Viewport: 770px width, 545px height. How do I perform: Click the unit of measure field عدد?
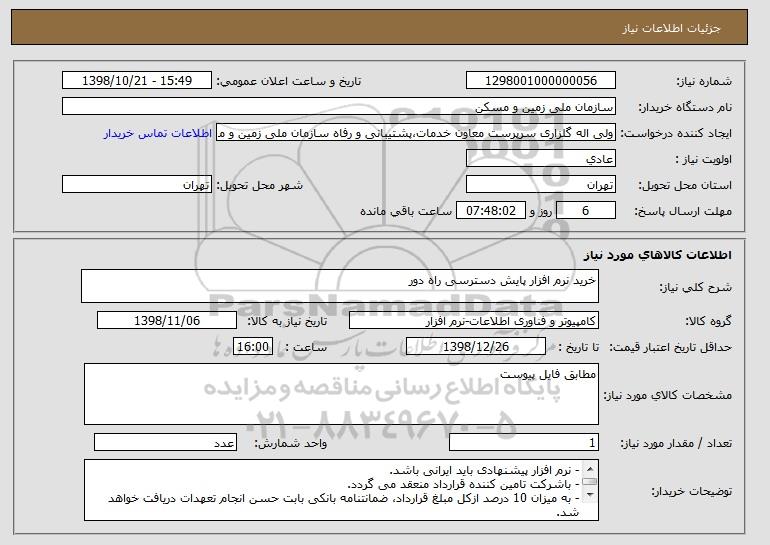165,442
